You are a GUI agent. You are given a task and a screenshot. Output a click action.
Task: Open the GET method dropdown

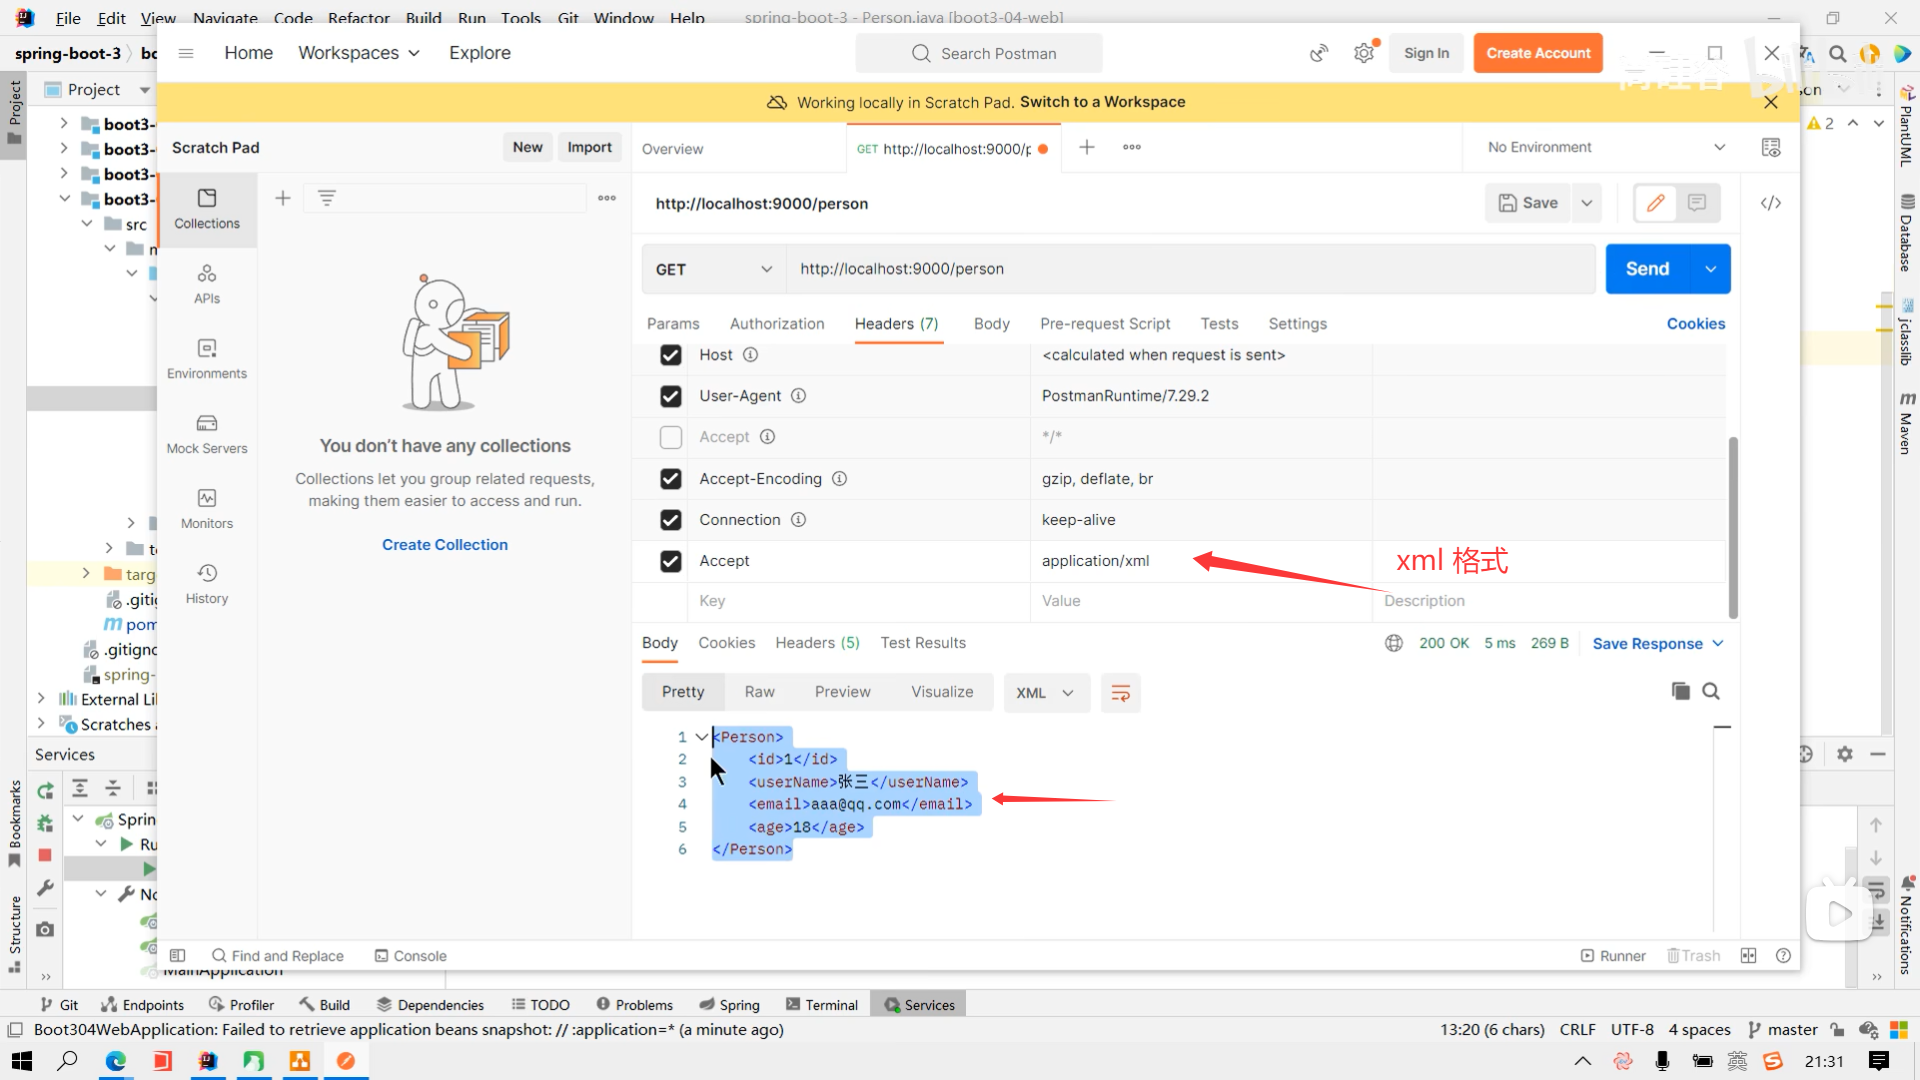[713, 269]
